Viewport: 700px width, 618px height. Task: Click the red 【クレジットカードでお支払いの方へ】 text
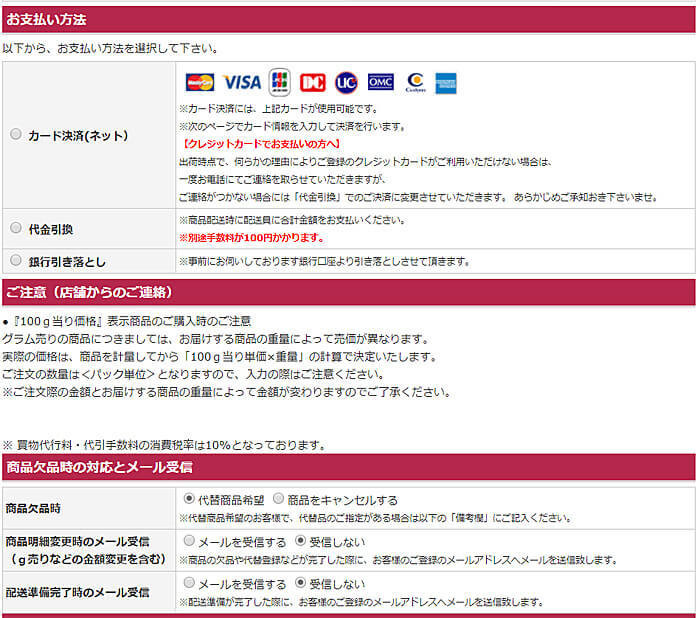click(x=246, y=143)
